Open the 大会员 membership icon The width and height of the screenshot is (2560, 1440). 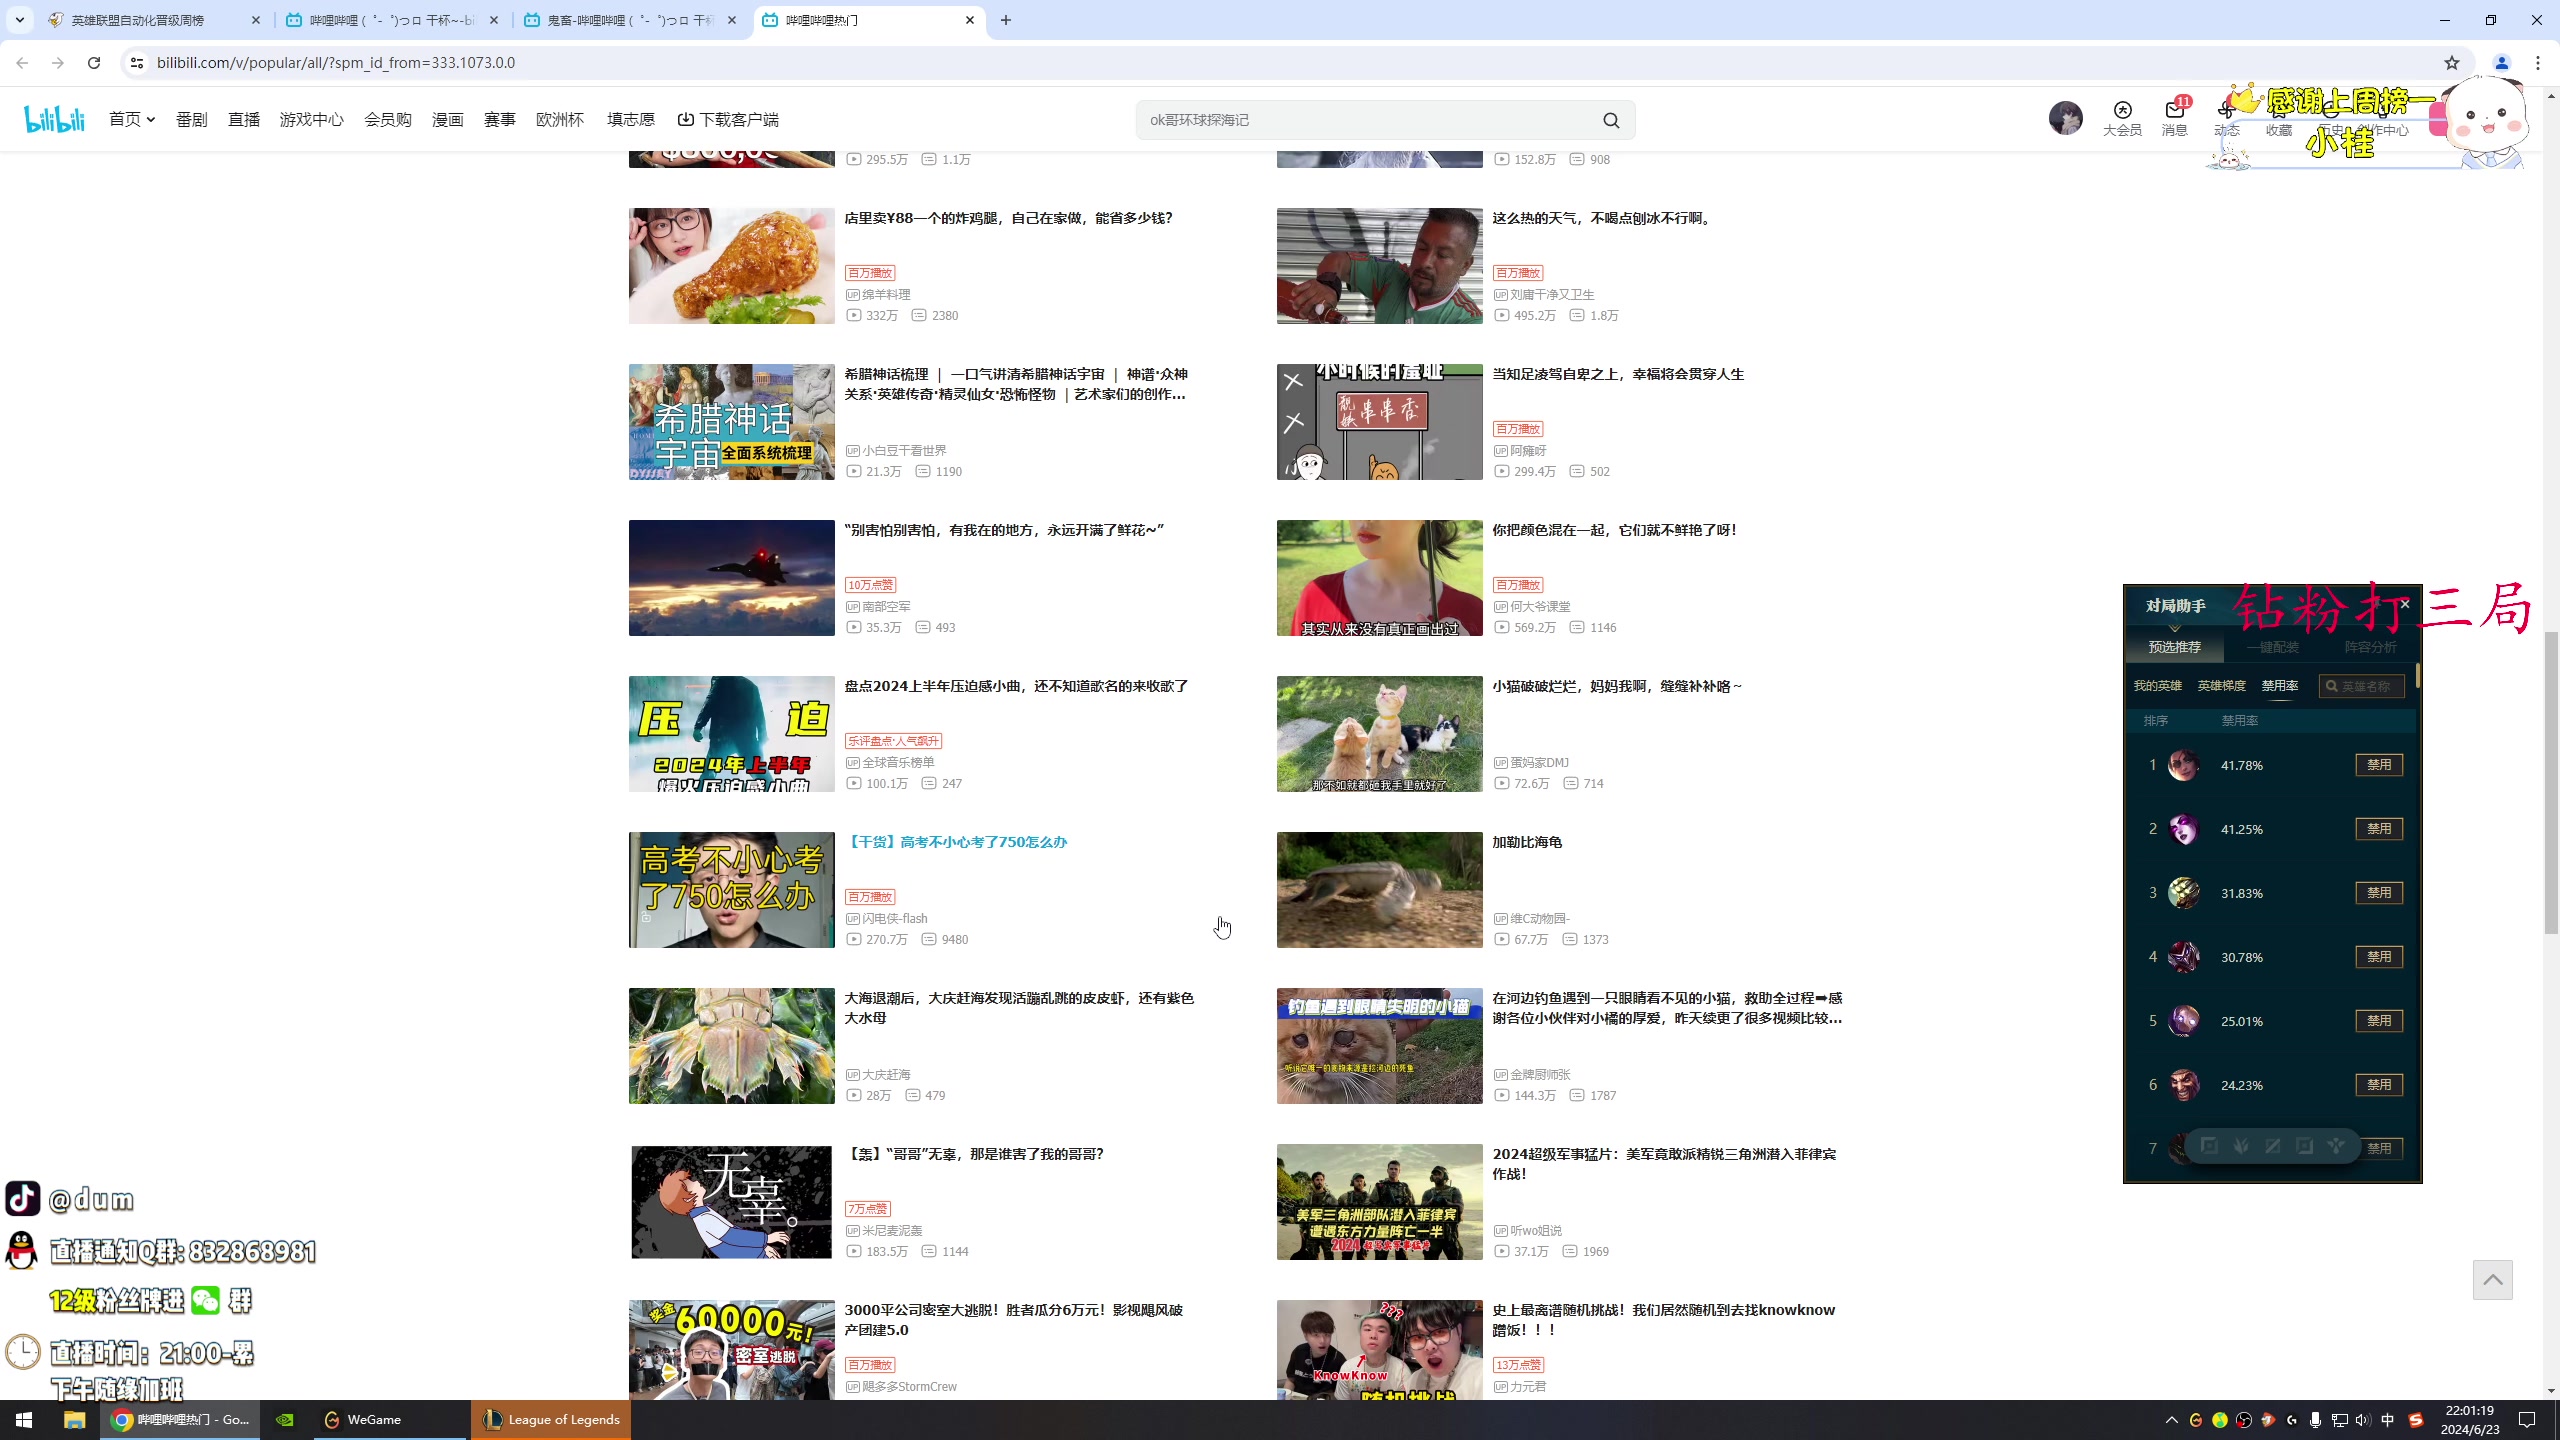point(2122,118)
